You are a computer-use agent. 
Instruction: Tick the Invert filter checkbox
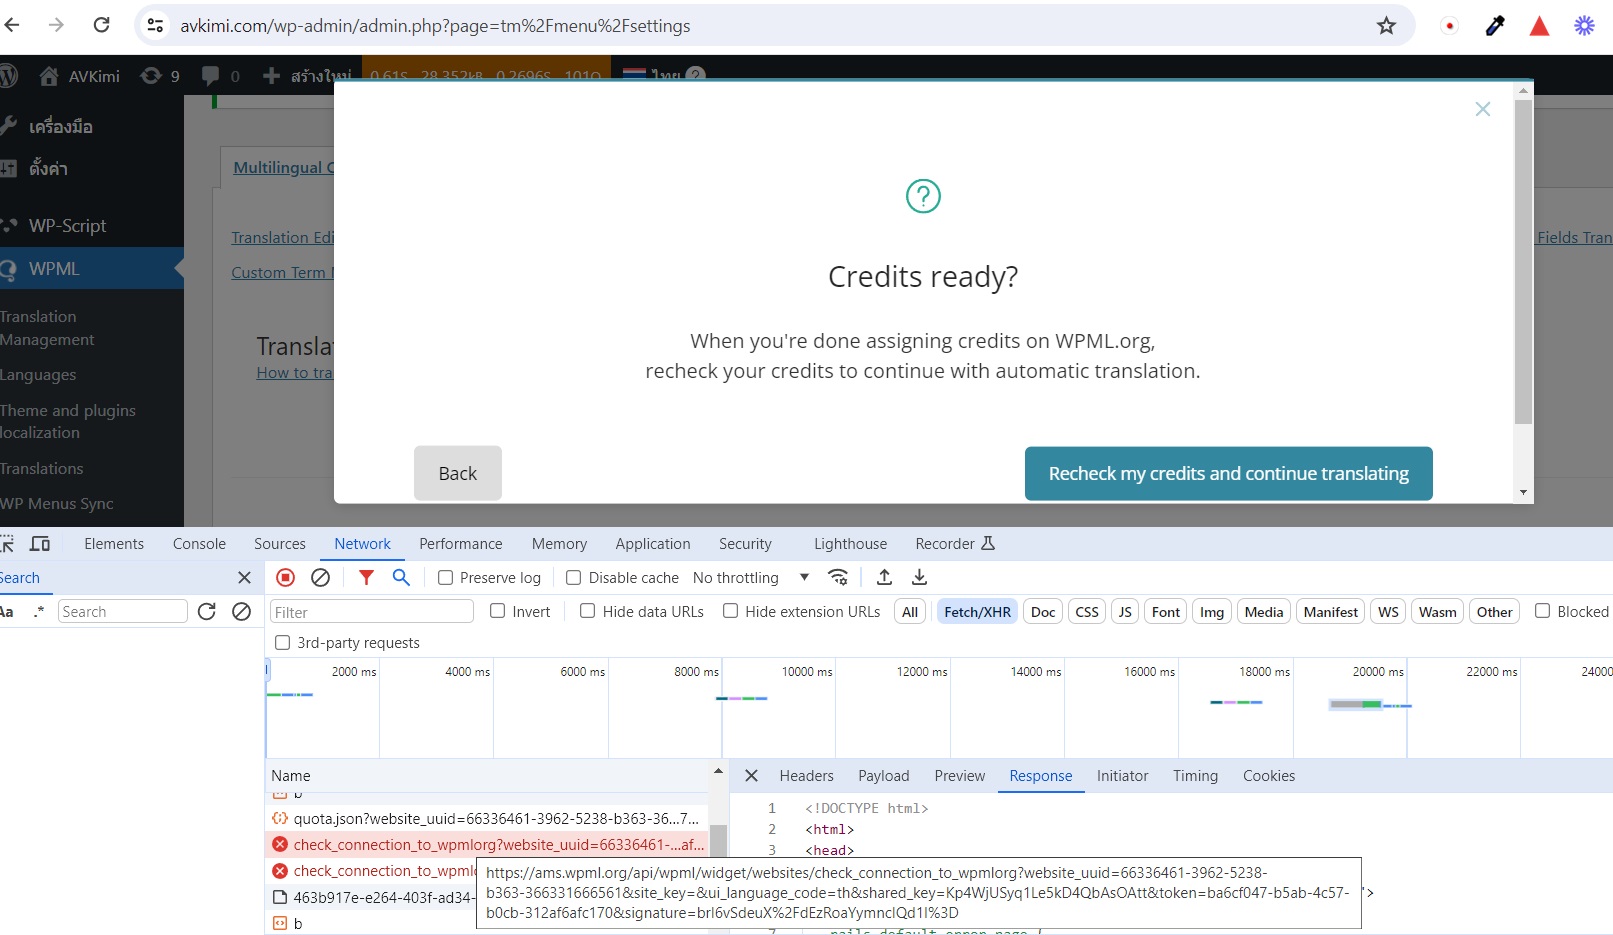click(x=497, y=611)
